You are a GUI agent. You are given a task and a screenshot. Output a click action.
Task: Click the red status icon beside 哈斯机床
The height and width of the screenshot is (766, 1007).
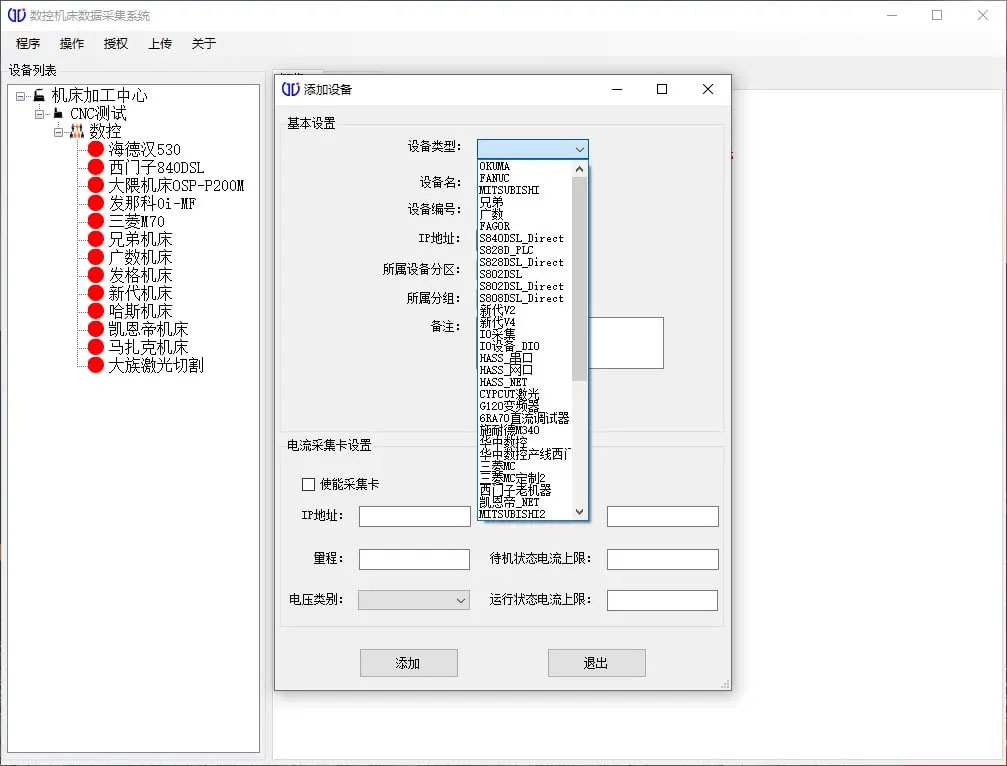click(96, 311)
